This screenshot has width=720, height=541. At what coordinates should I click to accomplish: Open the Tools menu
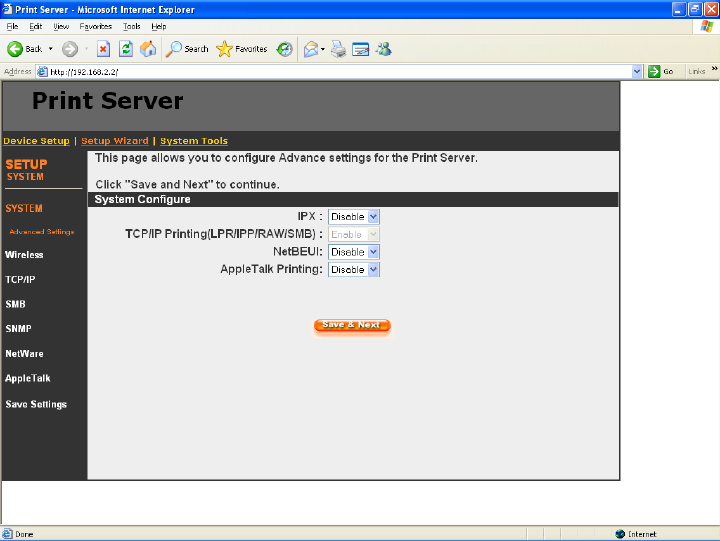click(x=131, y=26)
